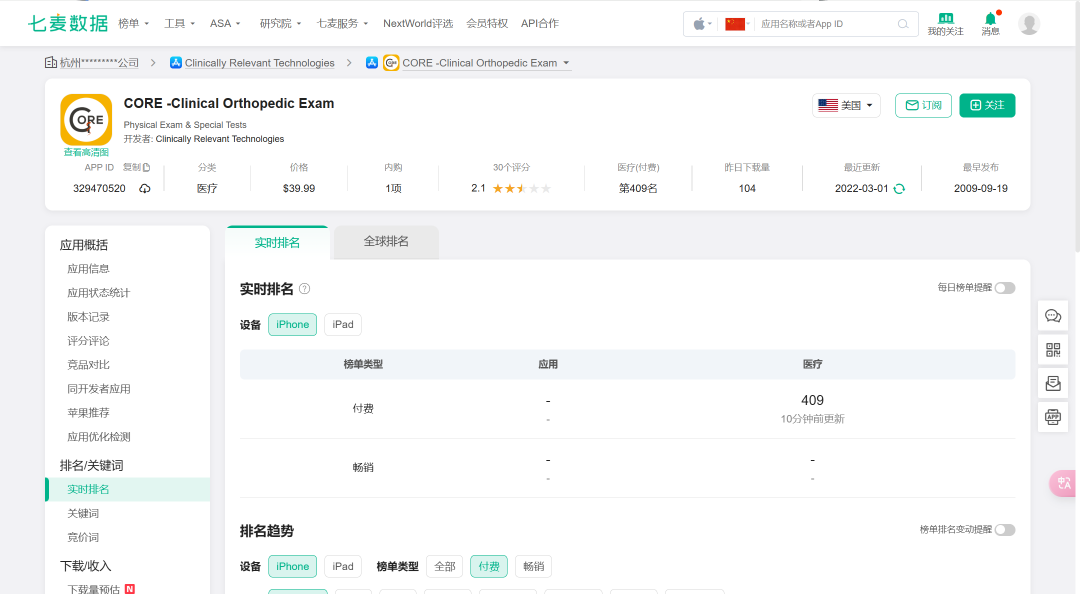This screenshot has width=1080, height=594.
Task: Toggle 每日榜单提醒 switch
Action: click(1005, 288)
